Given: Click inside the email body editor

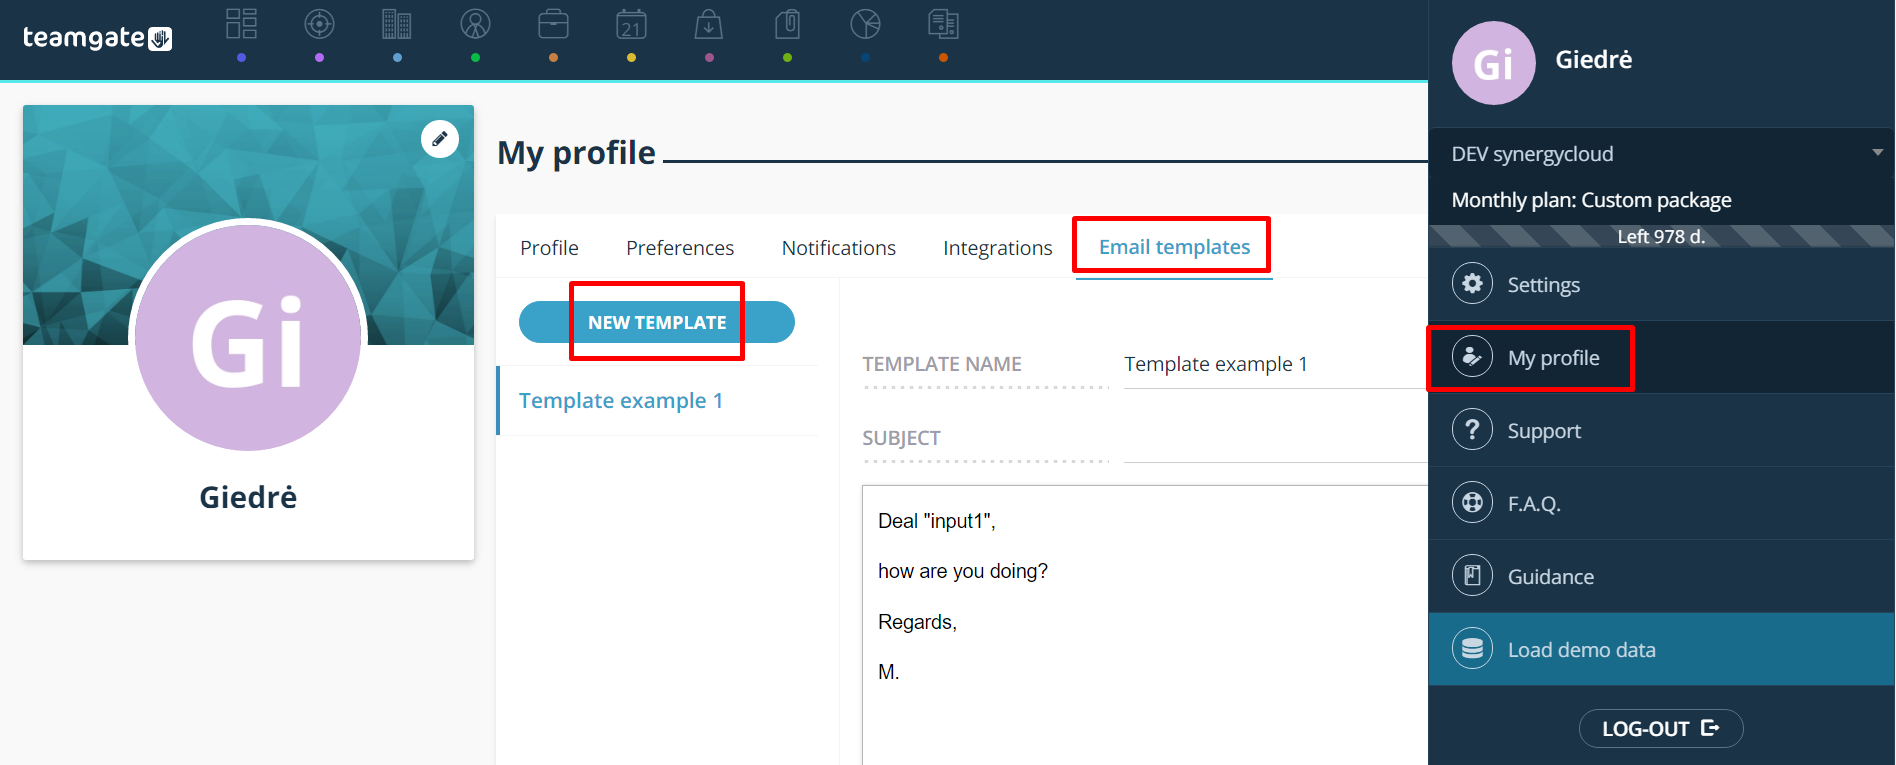Looking at the screenshot, I should coord(1146,625).
